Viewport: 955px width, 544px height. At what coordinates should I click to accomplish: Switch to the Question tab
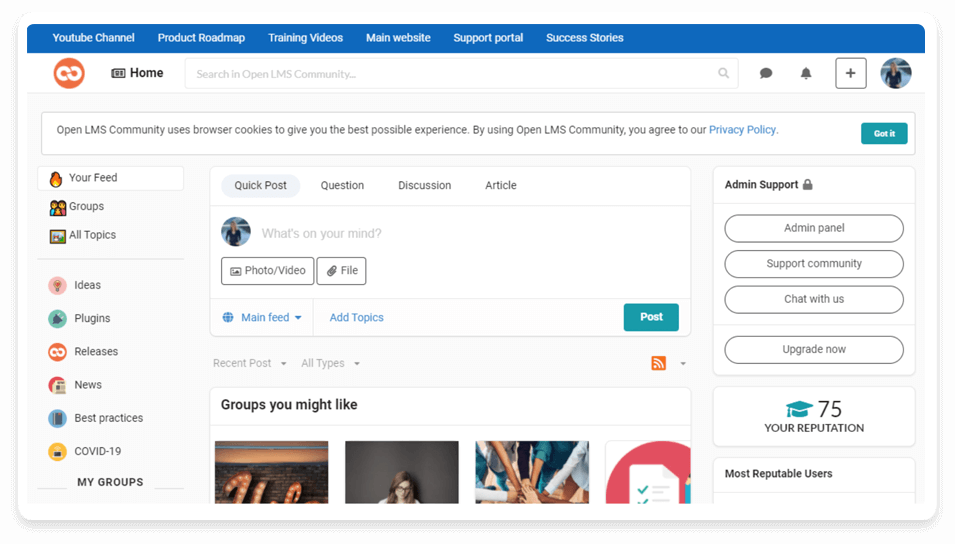coord(342,185)
